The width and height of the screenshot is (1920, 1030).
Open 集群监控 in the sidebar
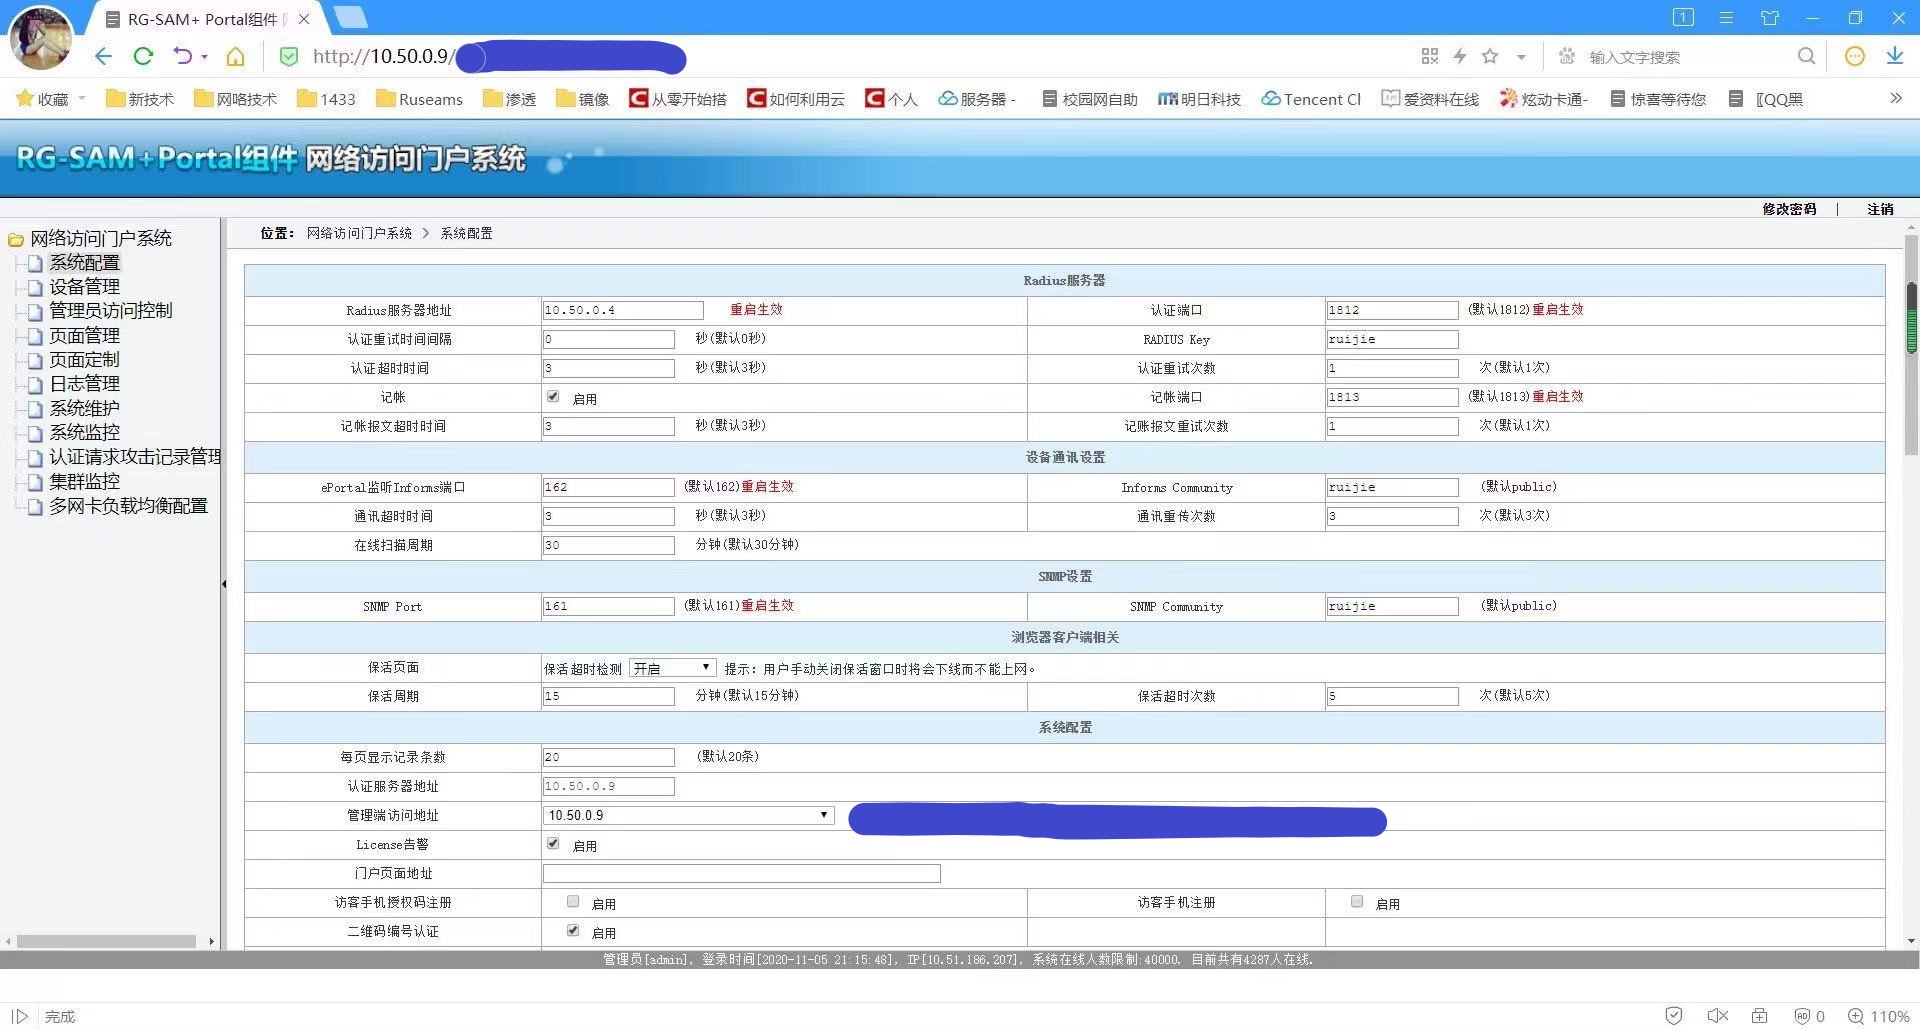pos(84,481)
